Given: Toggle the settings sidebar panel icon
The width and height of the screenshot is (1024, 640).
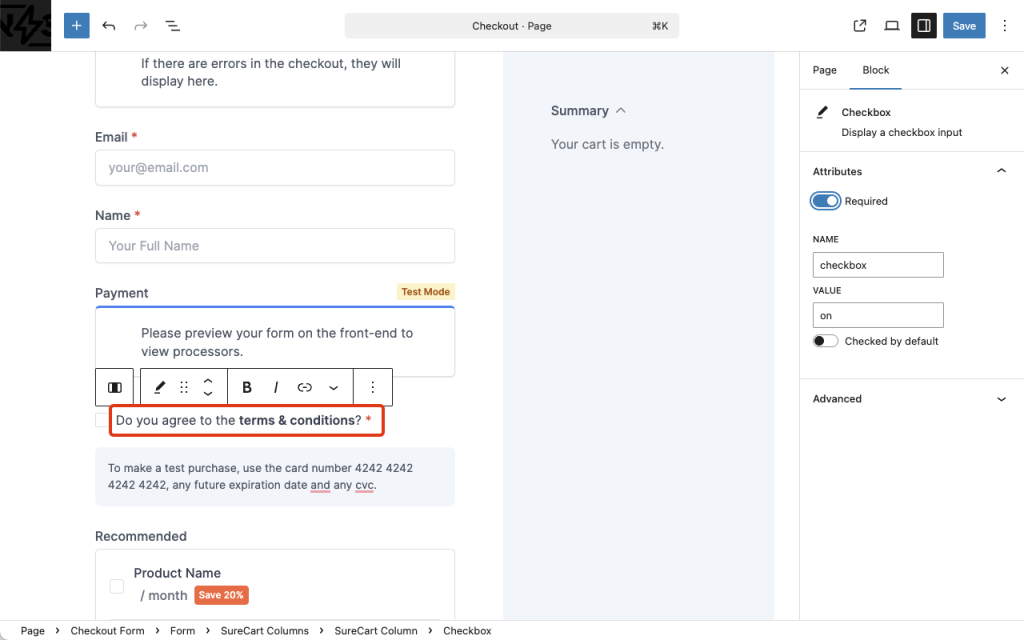Looking at the screenshot, I should click(923, 25).
